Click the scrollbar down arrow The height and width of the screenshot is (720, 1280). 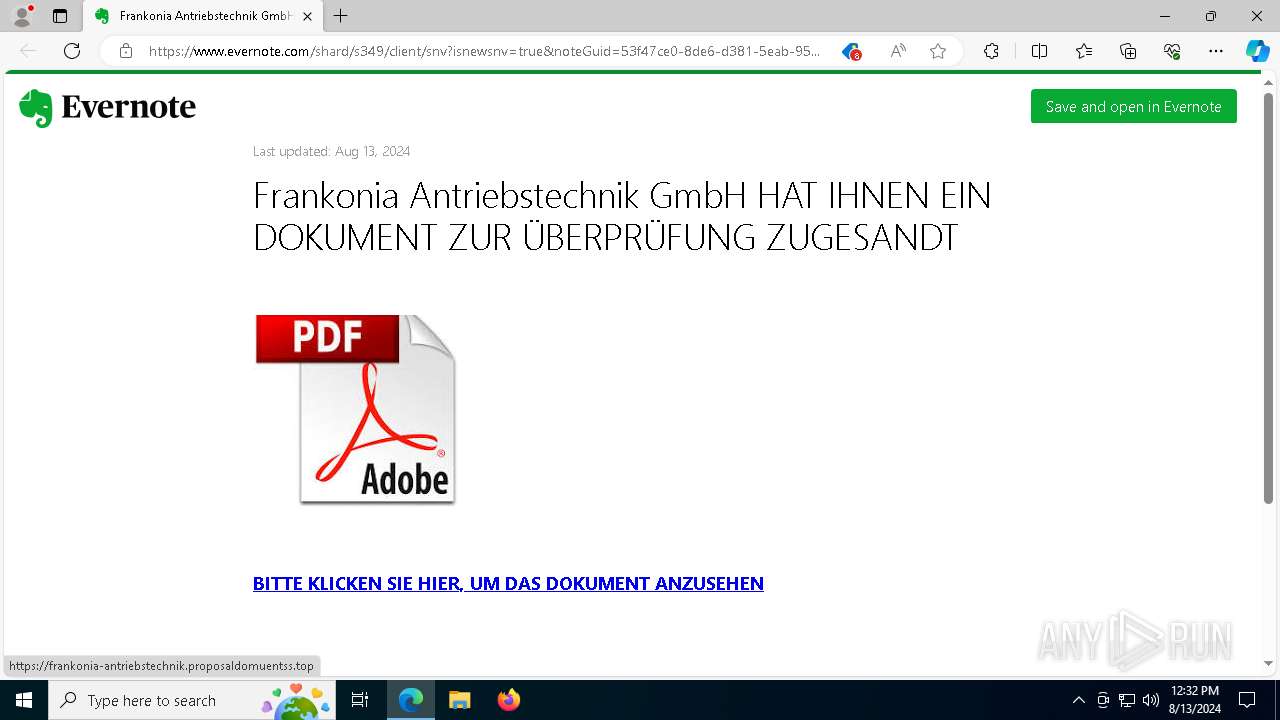point(1268,663)
